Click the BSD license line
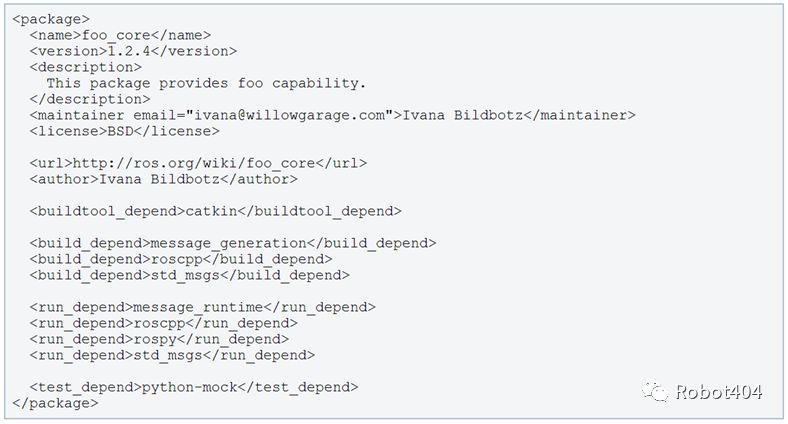The height and width of the screenshot is (424, 788). 125,131
